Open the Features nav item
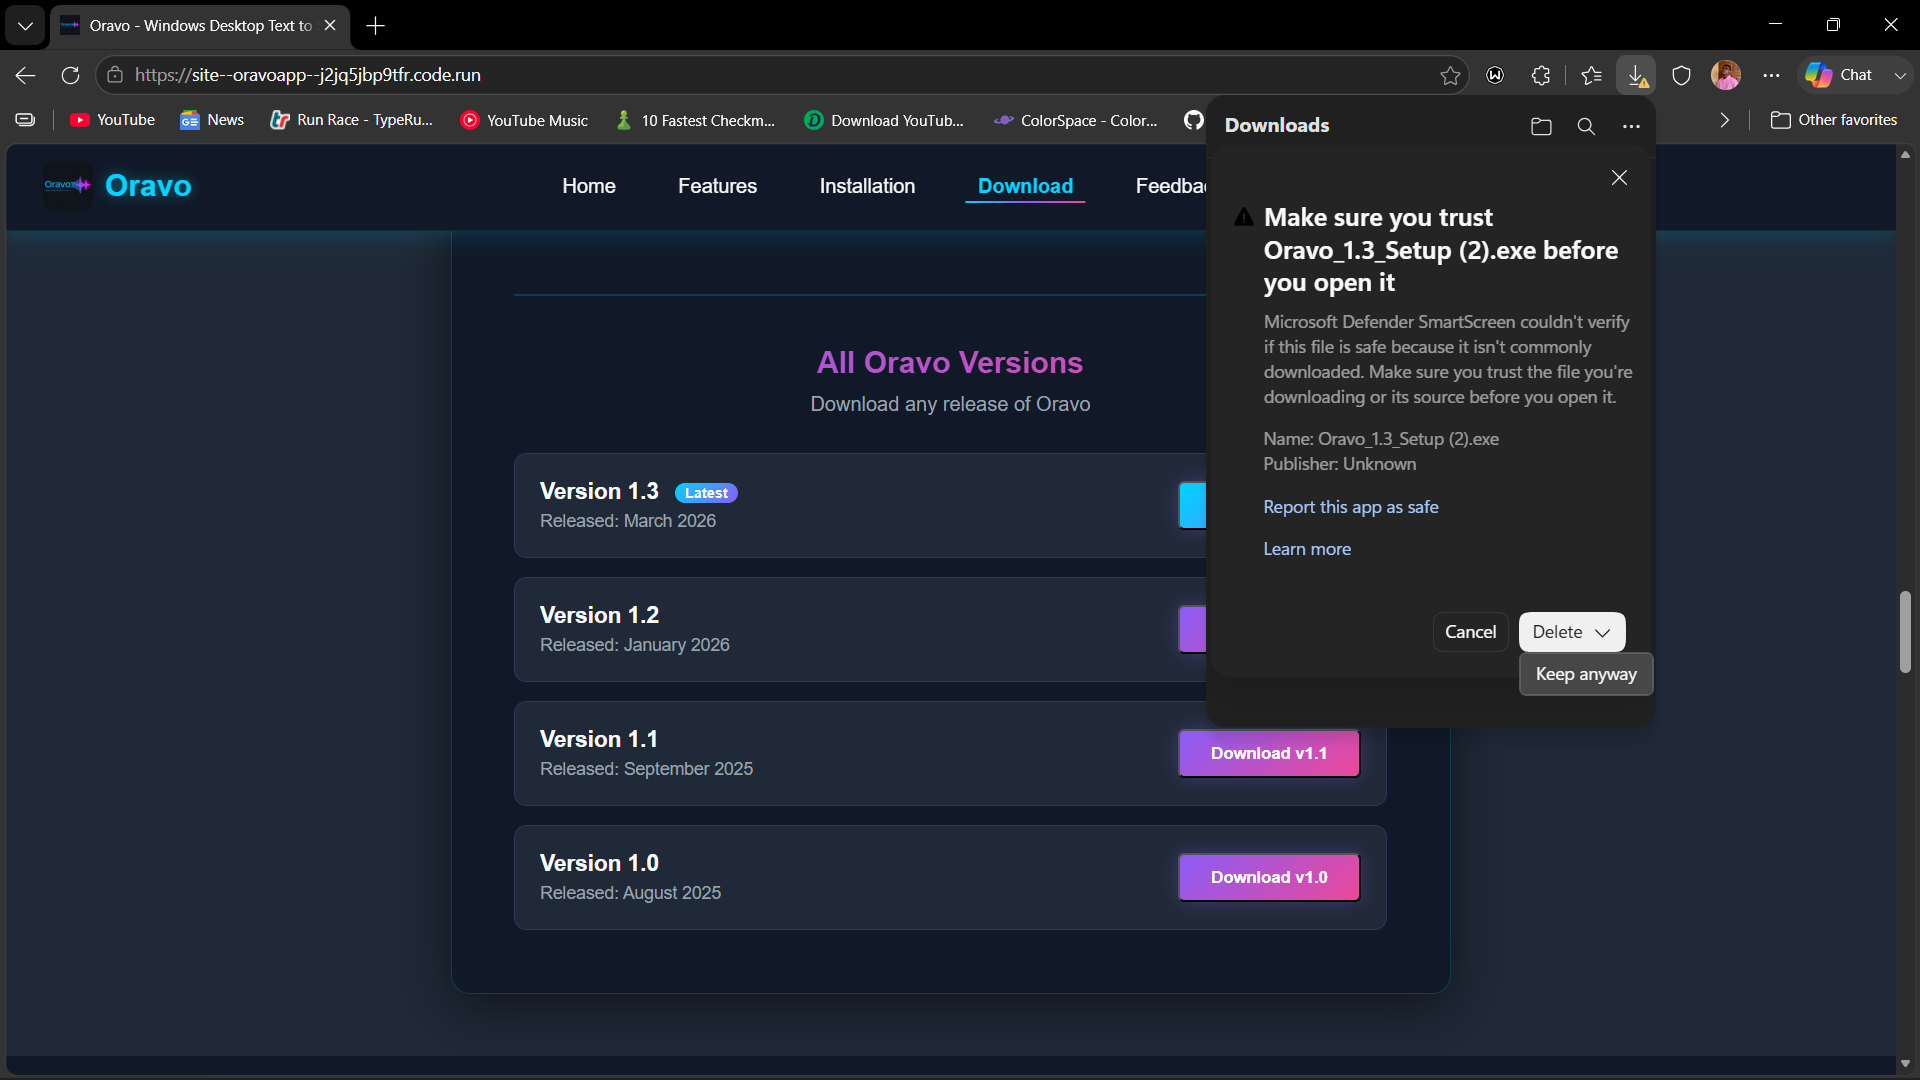Viewport: 1920px width, 1080px height. (717, 186)
